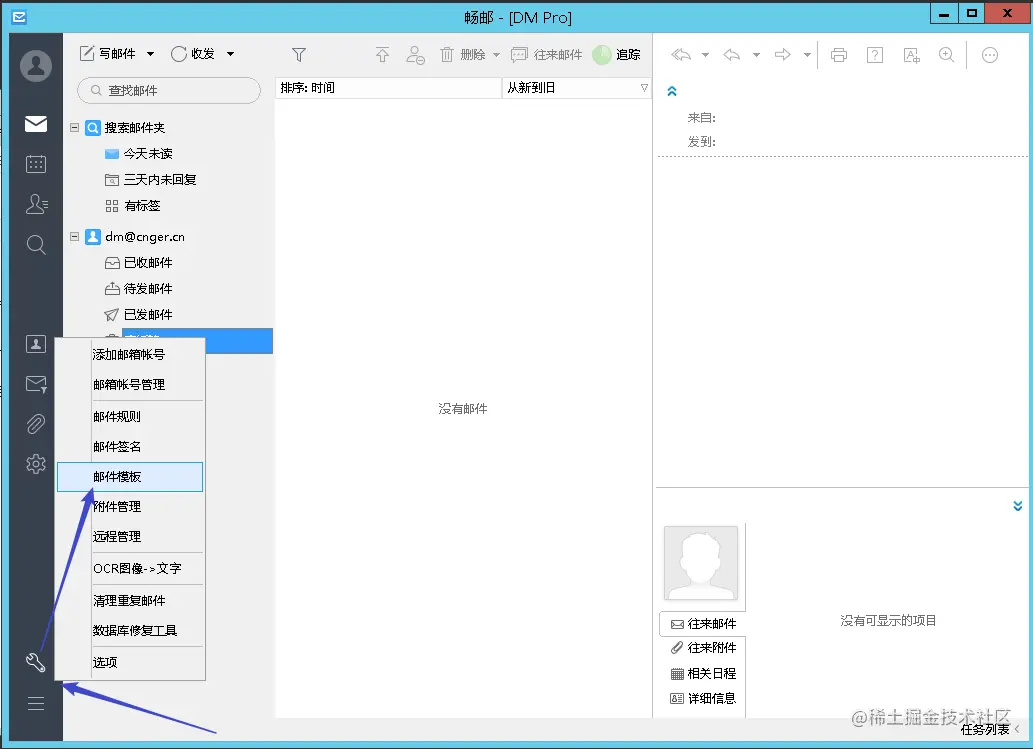Screen dimensions: 1033x749
Task: Click the mail filter funnel icon
Action: coord(298,55)
